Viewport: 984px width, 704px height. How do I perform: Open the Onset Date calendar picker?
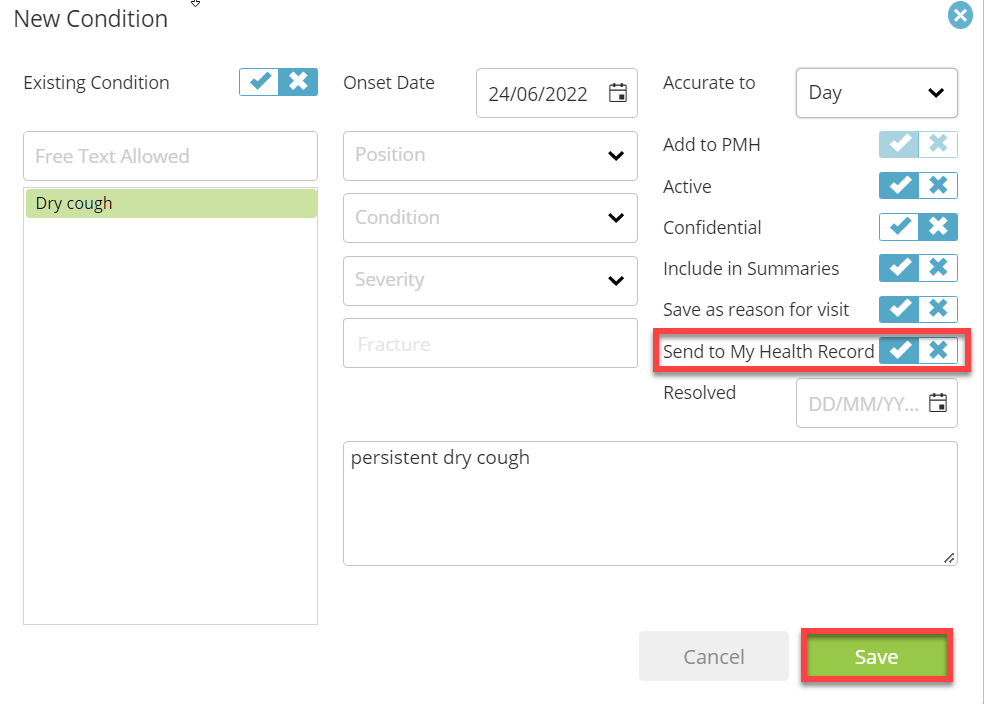point(618,93)
